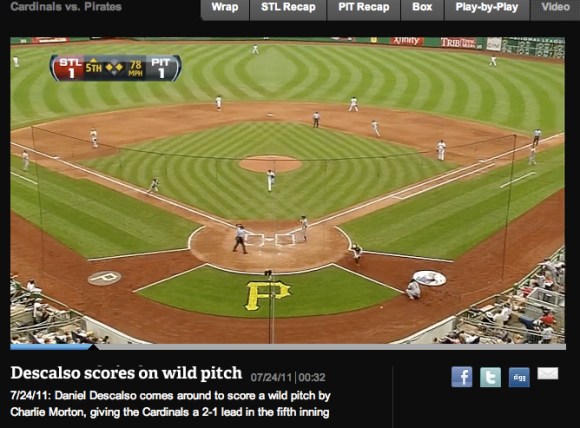This screenshot has width=580, height=428.
Task: Email this video using envelope icon
Action: click(x=548, y=374)
